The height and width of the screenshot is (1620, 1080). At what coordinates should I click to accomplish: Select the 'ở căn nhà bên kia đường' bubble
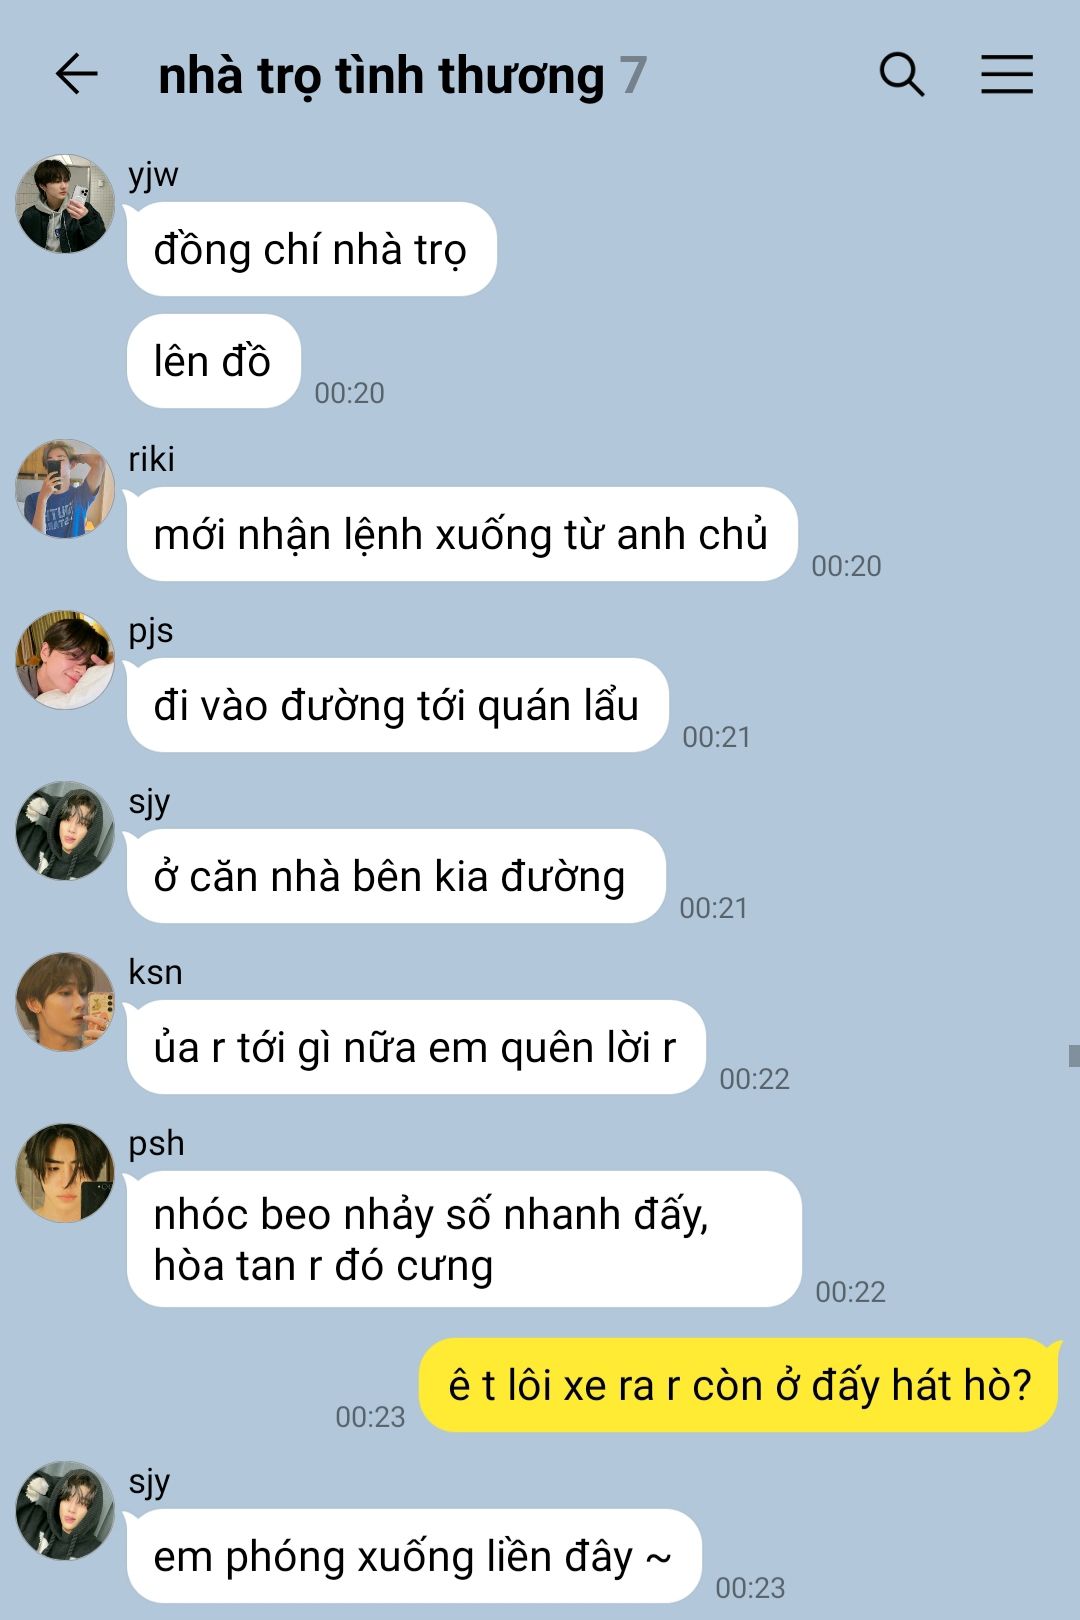click(x=395, y=876)
